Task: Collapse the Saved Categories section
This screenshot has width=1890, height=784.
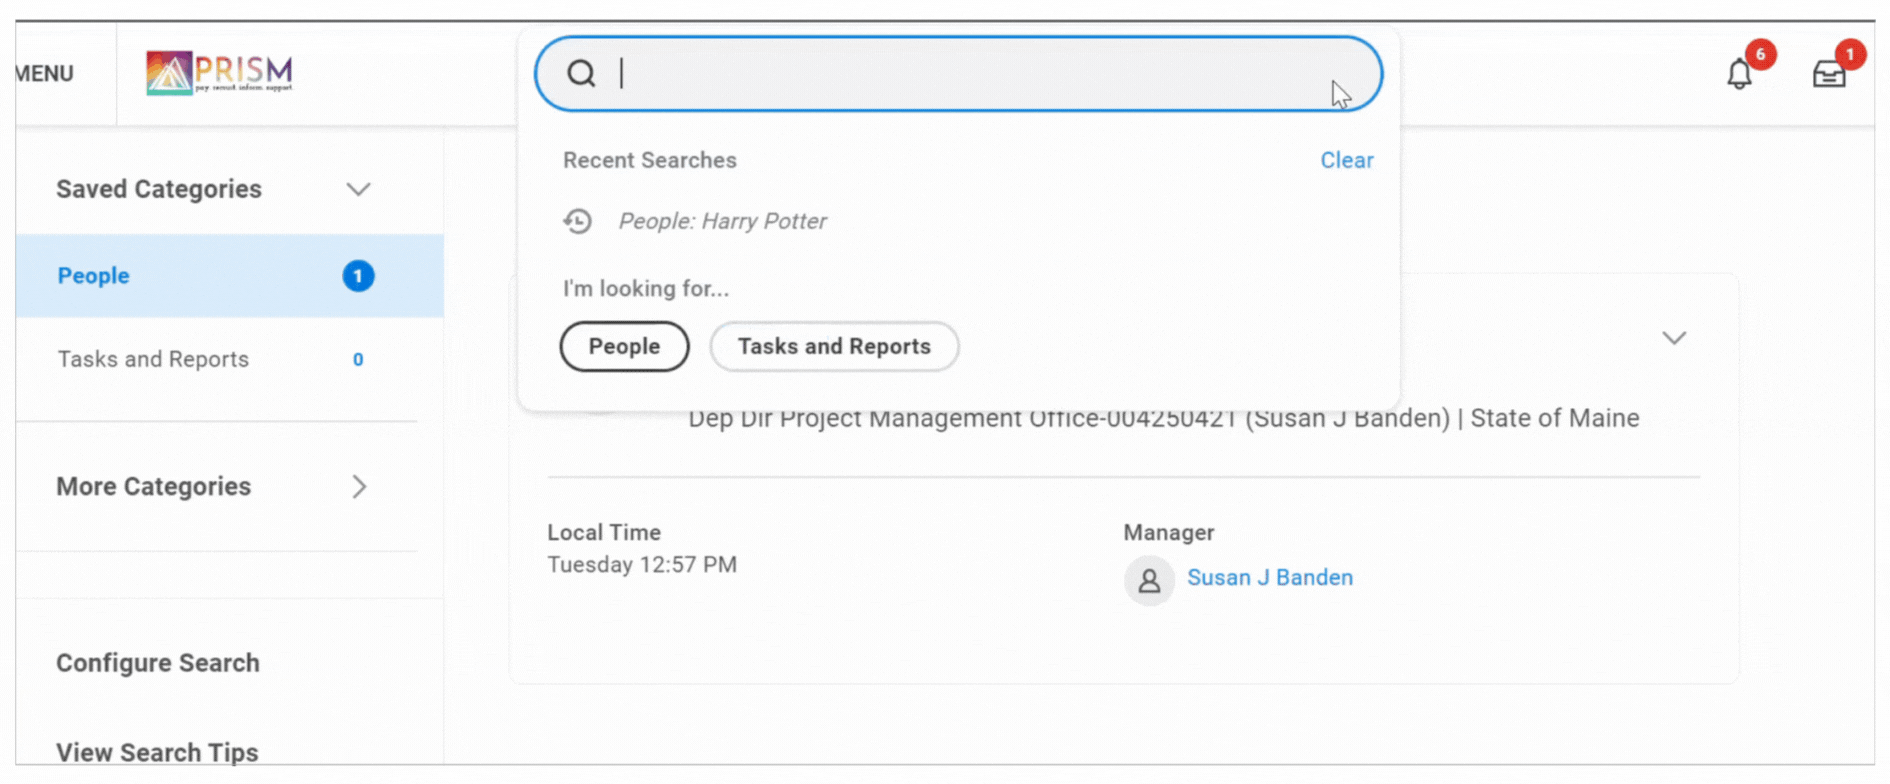Action: click(358, 189)
